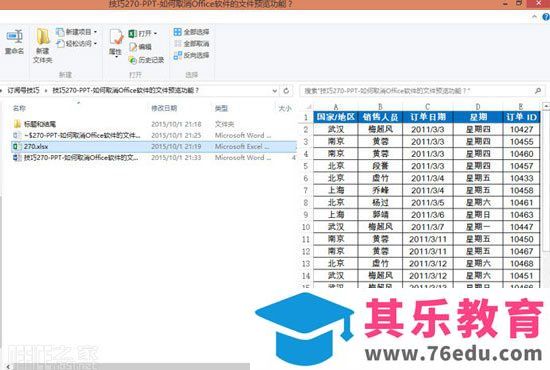Image resolution: width=550 pixels, height=370 pixels.
Task: Click preview cell 10427
Action: tap(521, 129)
